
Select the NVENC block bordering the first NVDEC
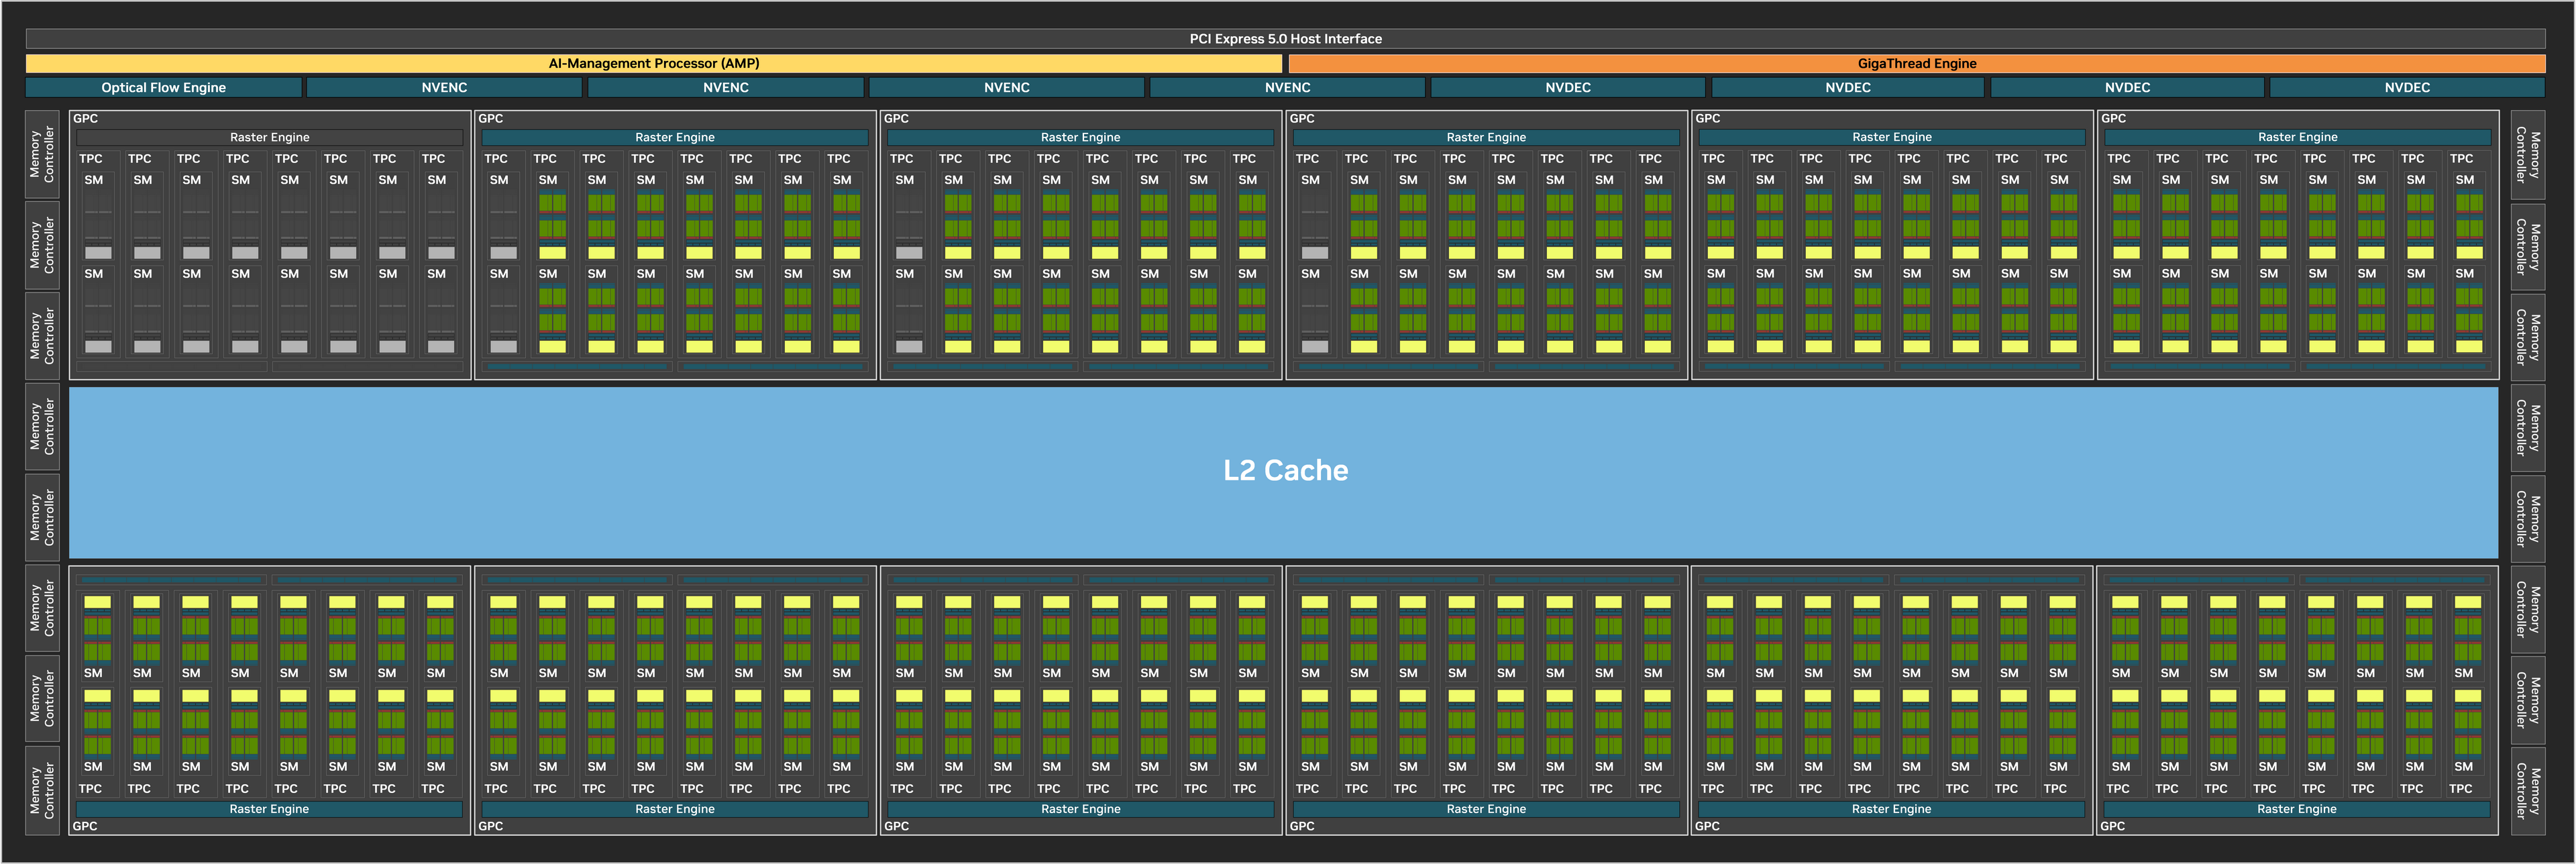click(1287, 88)
